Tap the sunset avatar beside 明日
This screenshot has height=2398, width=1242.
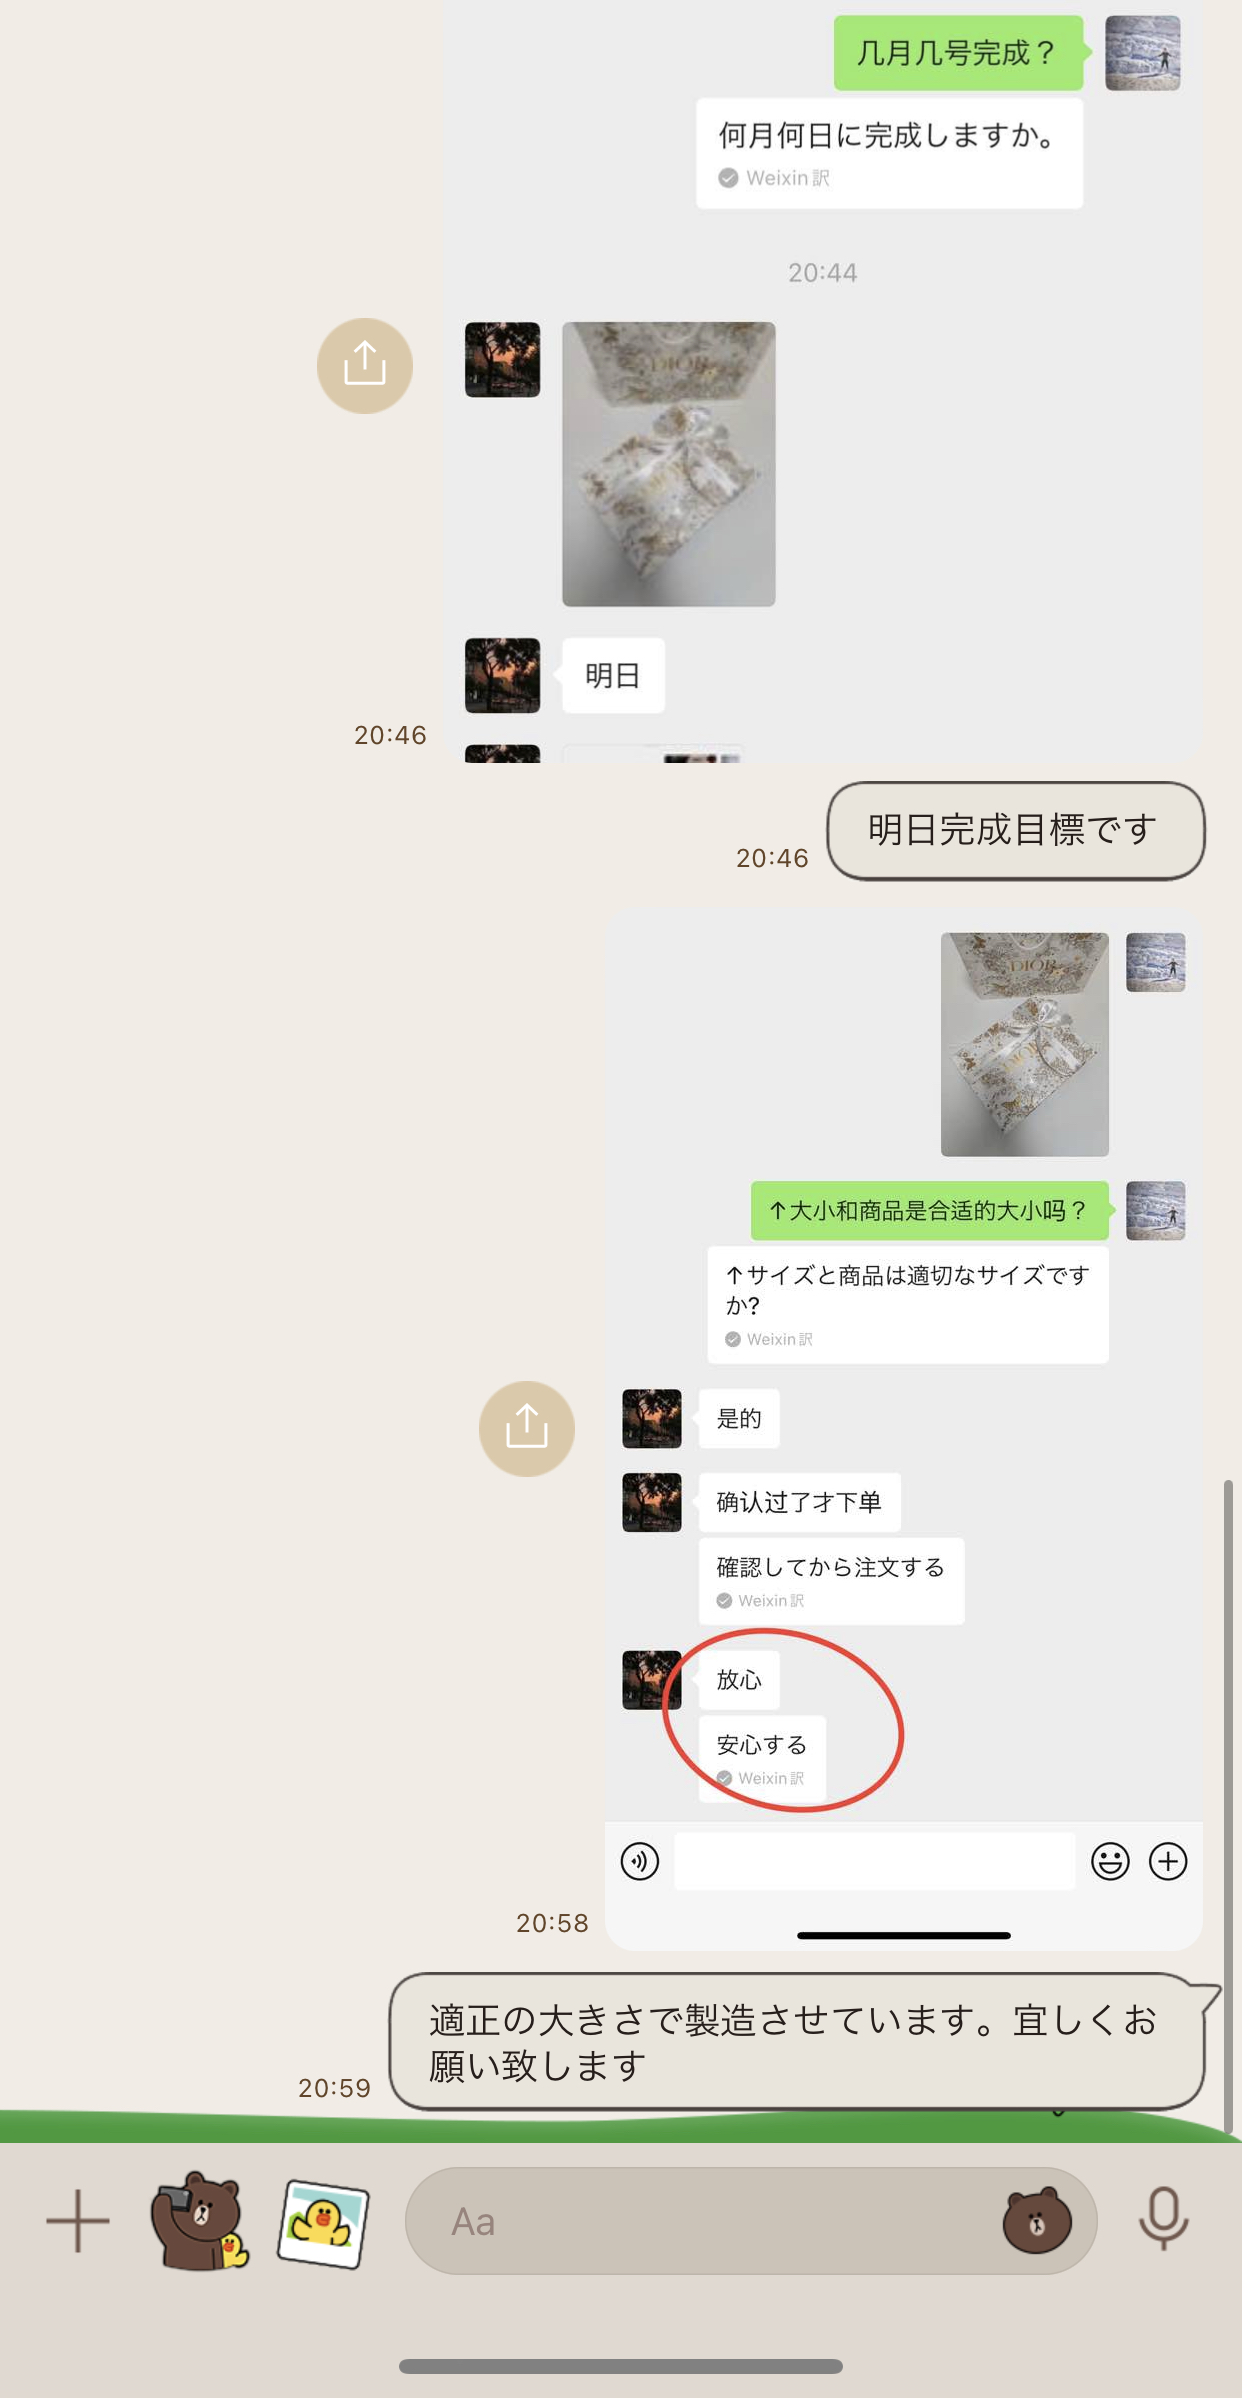(502, 675)
